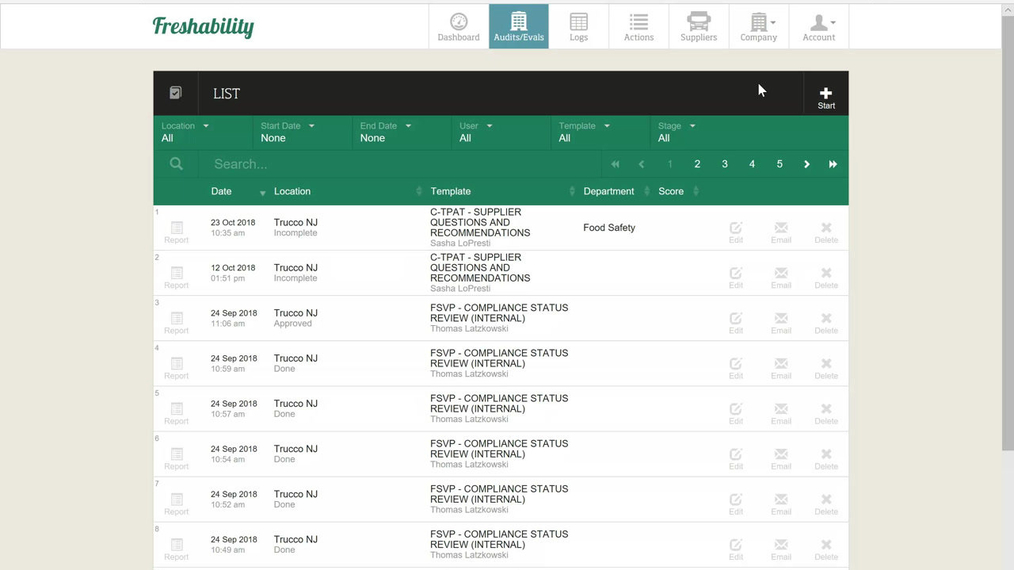Edit the 12 Oct 2018 audit
The width and height of the screenshot is (1014, 570).
(x=736, y=278)
